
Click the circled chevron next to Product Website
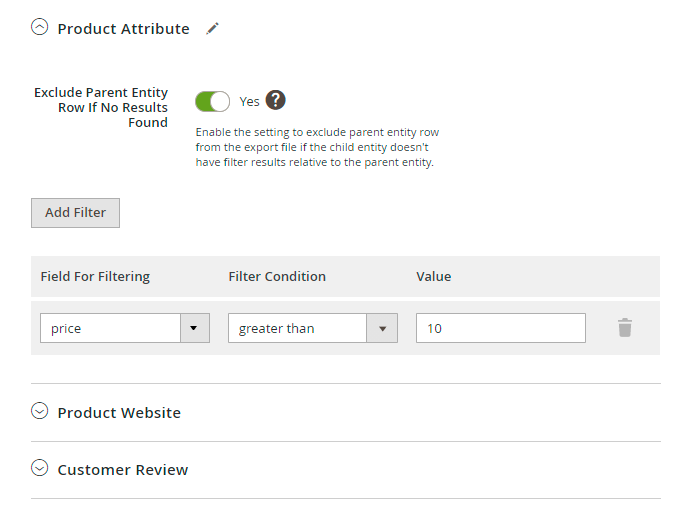coord(40,411)
